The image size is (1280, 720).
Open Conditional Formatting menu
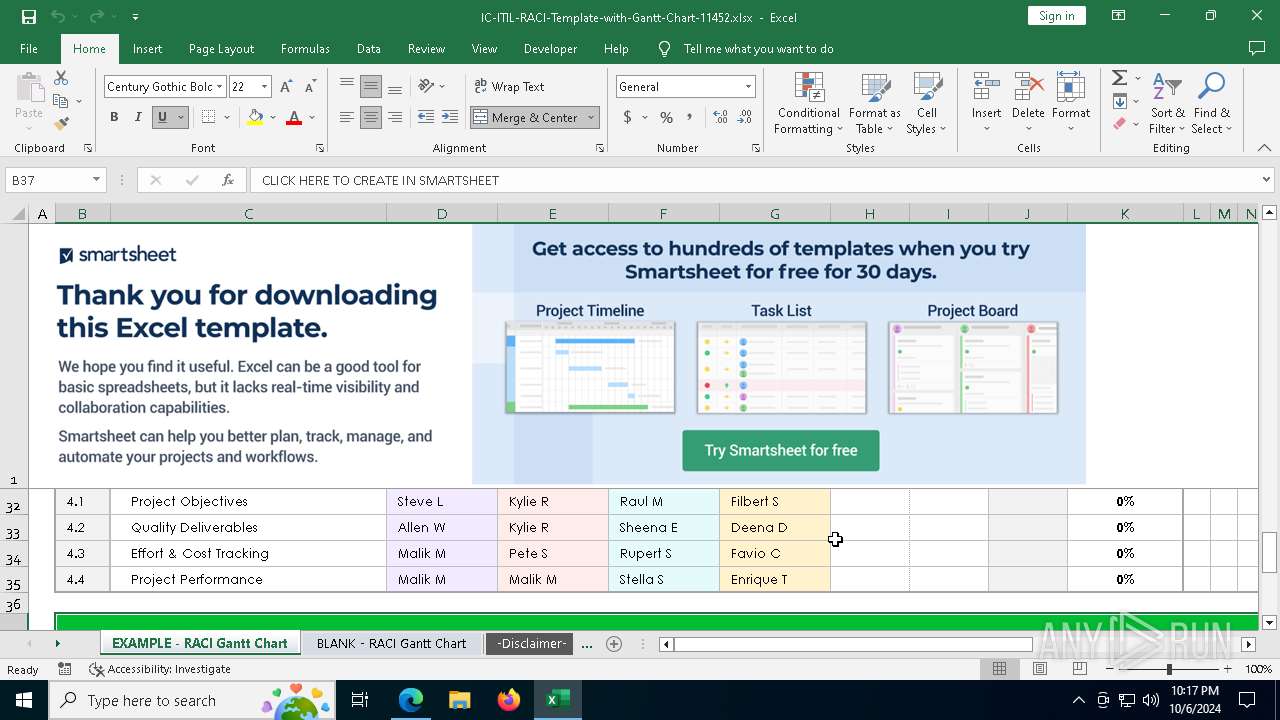click(809, 104)
